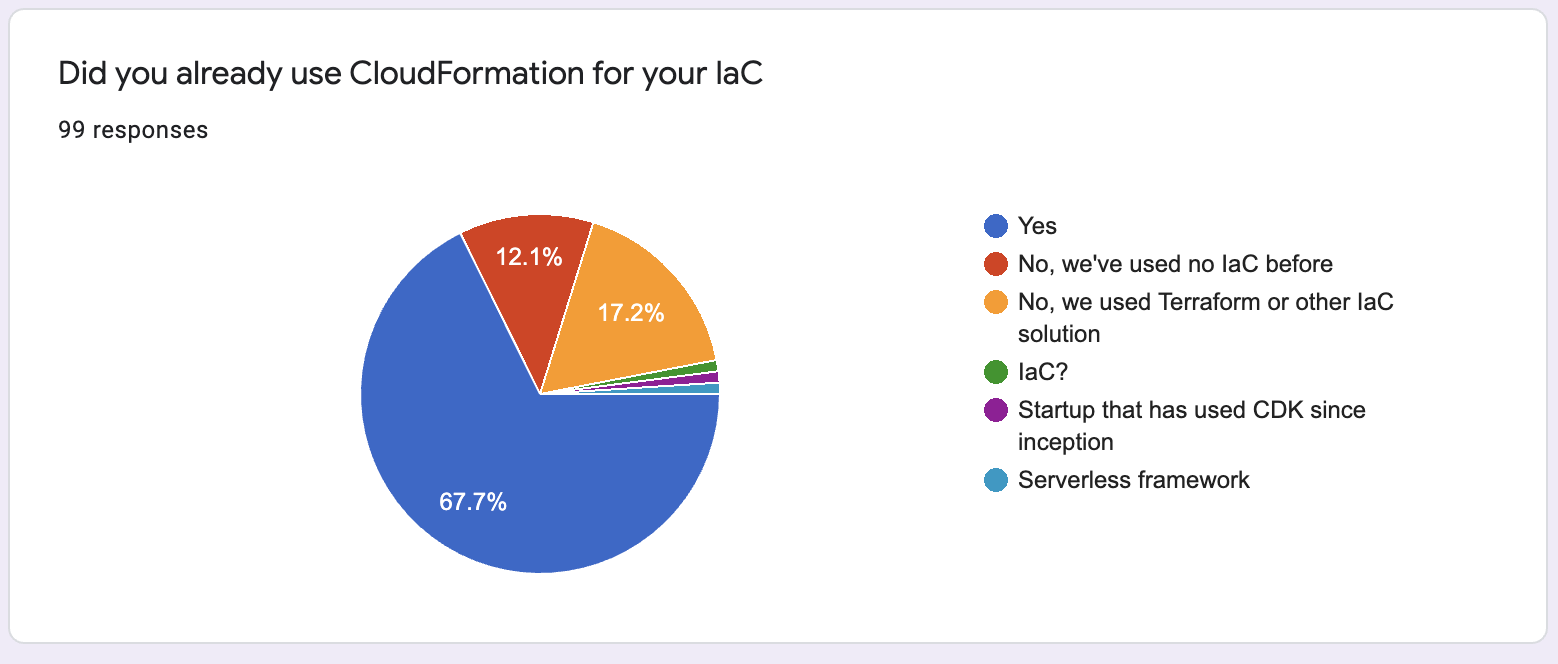
Task: Click the green IaC? legend dot
Action: pyautogui.click(x=996, y=372)
